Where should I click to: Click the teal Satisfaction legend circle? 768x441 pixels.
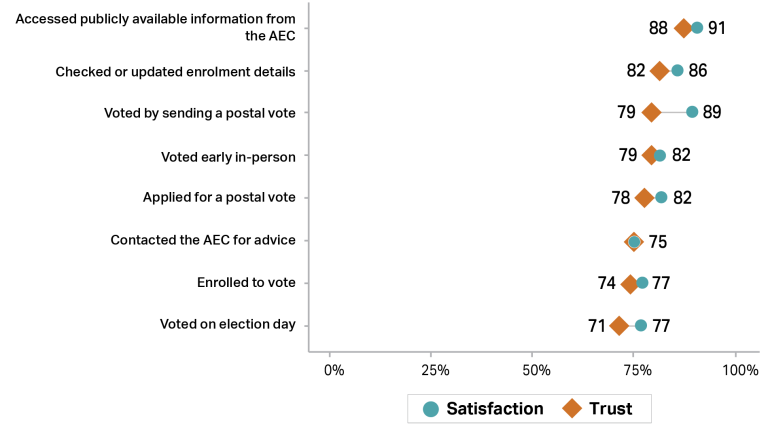[x=431, y=408]
